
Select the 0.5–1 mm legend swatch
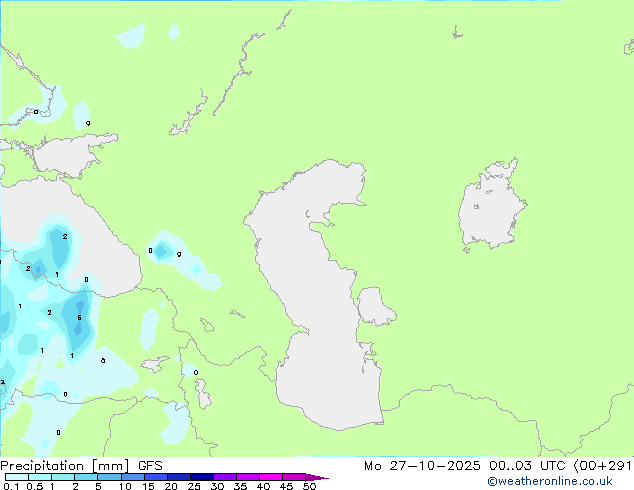[40, 477]
